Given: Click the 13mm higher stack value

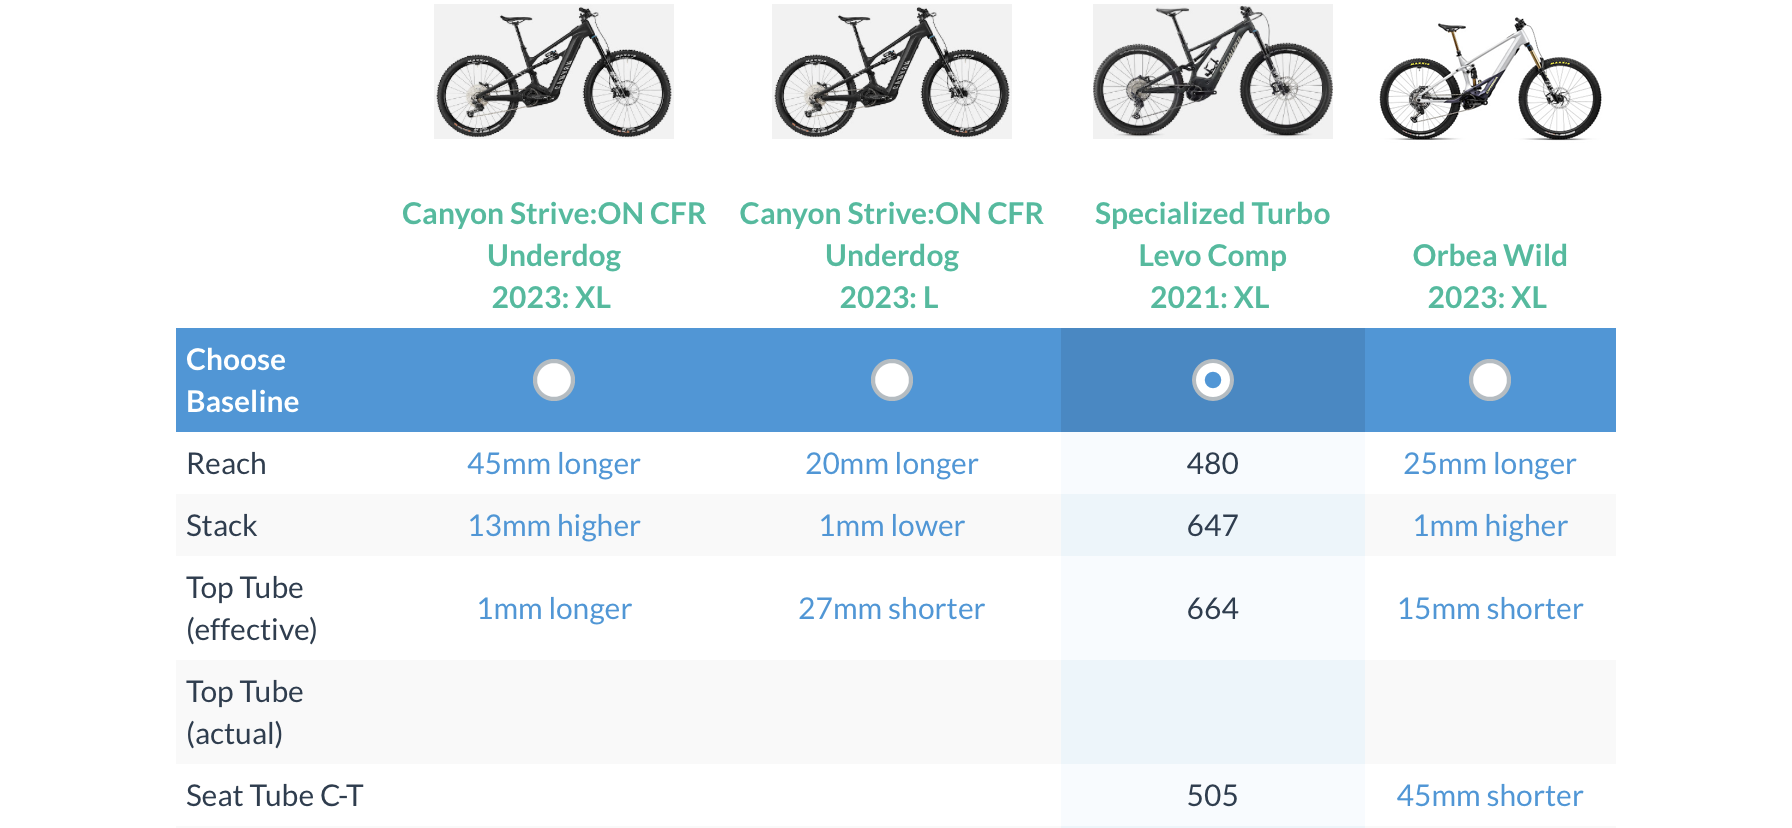Looking at the screenshot, I should [554, 526].
